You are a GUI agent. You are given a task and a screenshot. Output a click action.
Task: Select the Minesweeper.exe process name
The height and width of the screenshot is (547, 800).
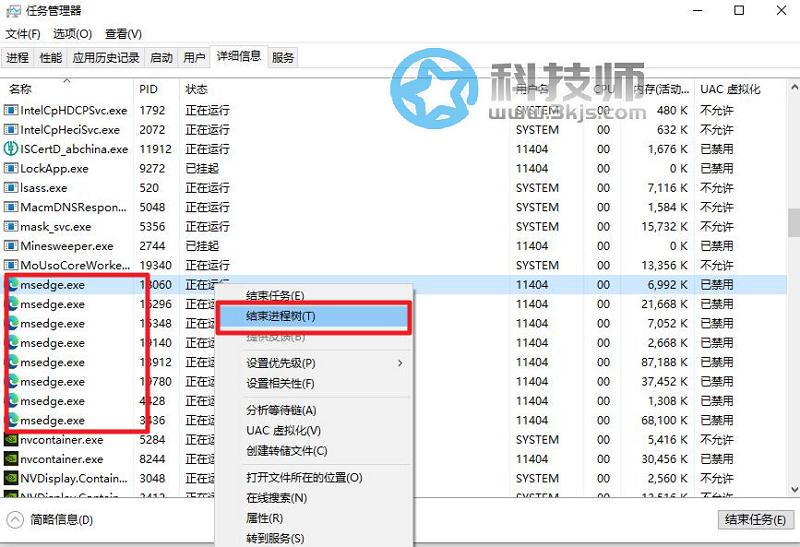67,246
